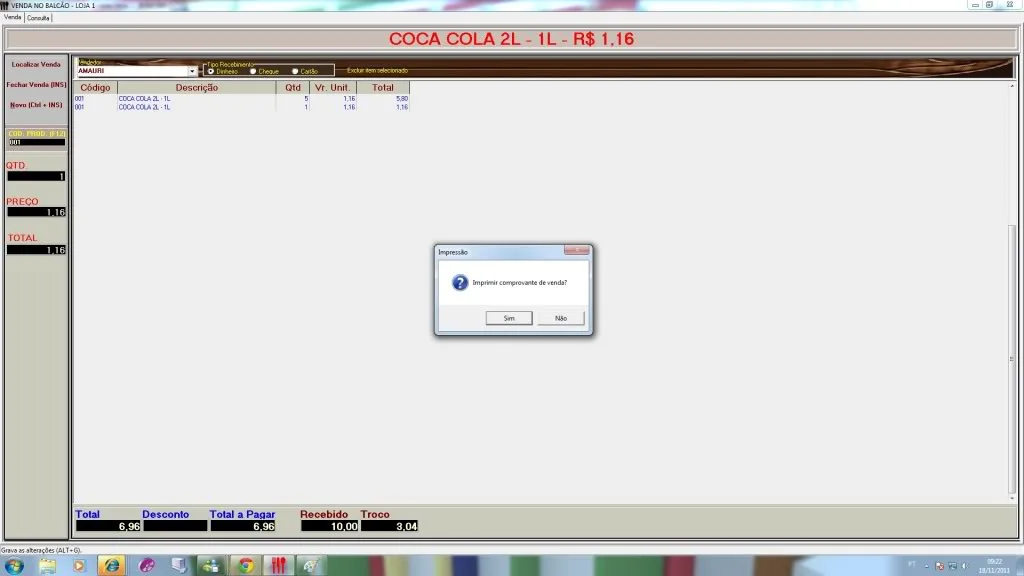Decline printing by clicking Não
Screen dimensions: 1024x576
click(x=561, y=318)
